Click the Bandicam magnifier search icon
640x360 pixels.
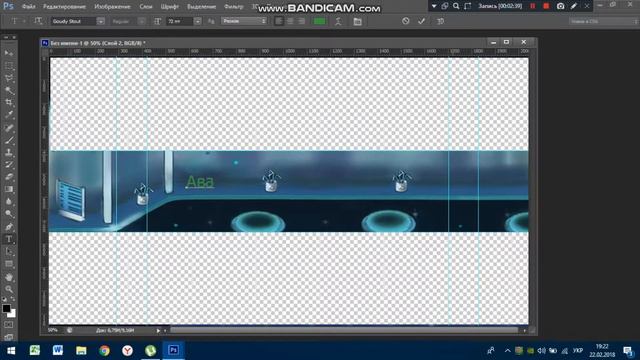click(x=456, y=6)
